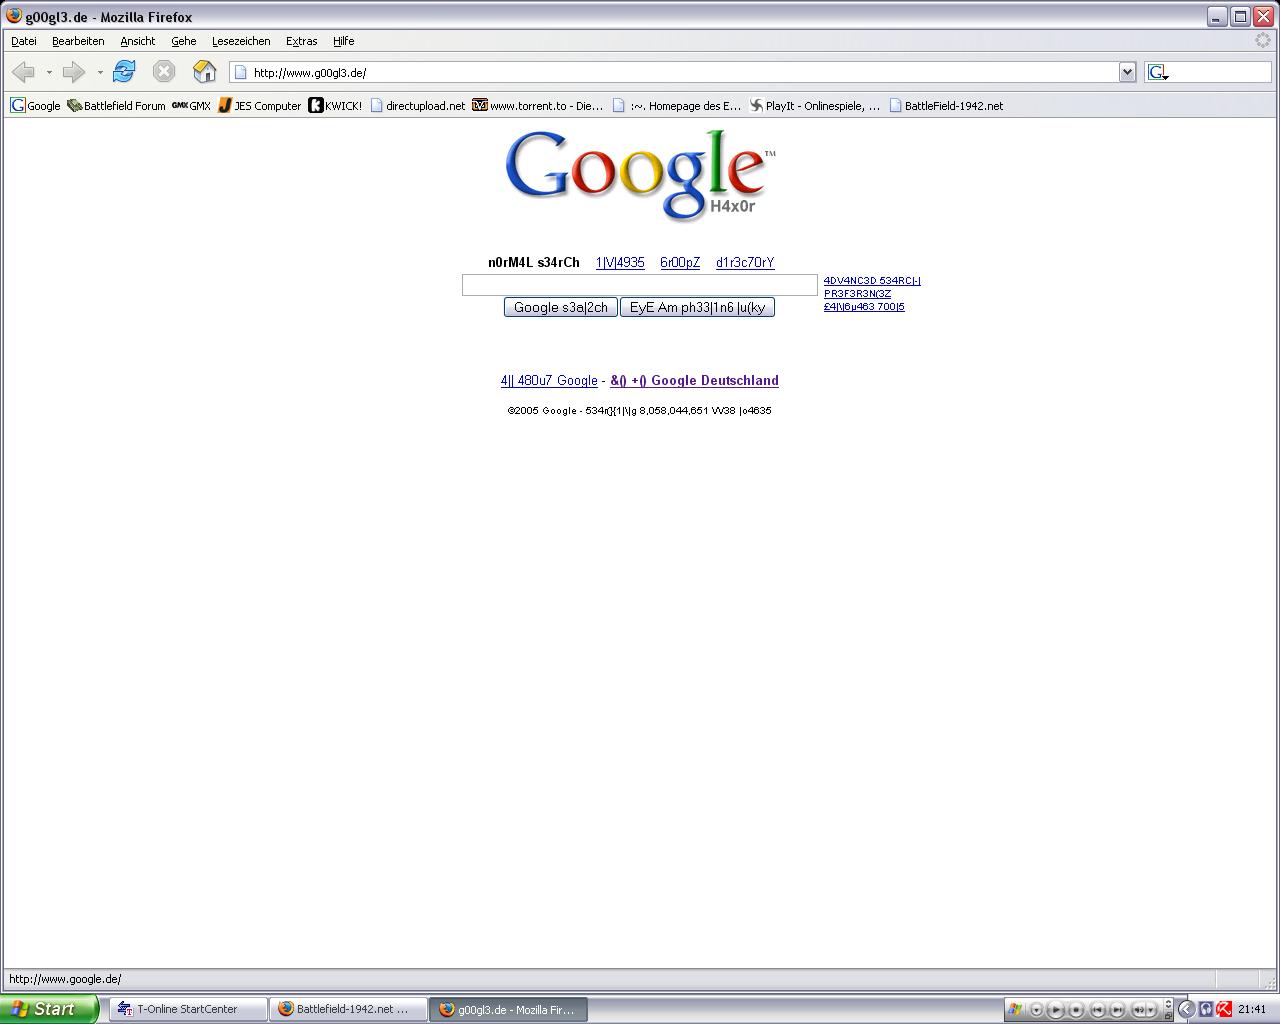Viewport: 1280px width, 1024px height.
Task: Open the search engine selector dropdown
Action: pyautogui.click(x=1159, y=73)
